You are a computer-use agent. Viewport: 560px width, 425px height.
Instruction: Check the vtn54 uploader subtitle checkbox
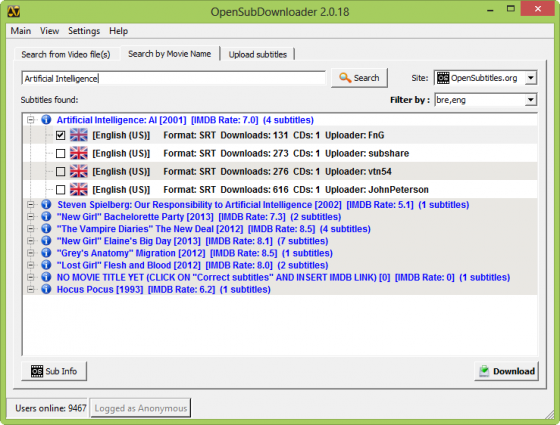click(61, 171)
